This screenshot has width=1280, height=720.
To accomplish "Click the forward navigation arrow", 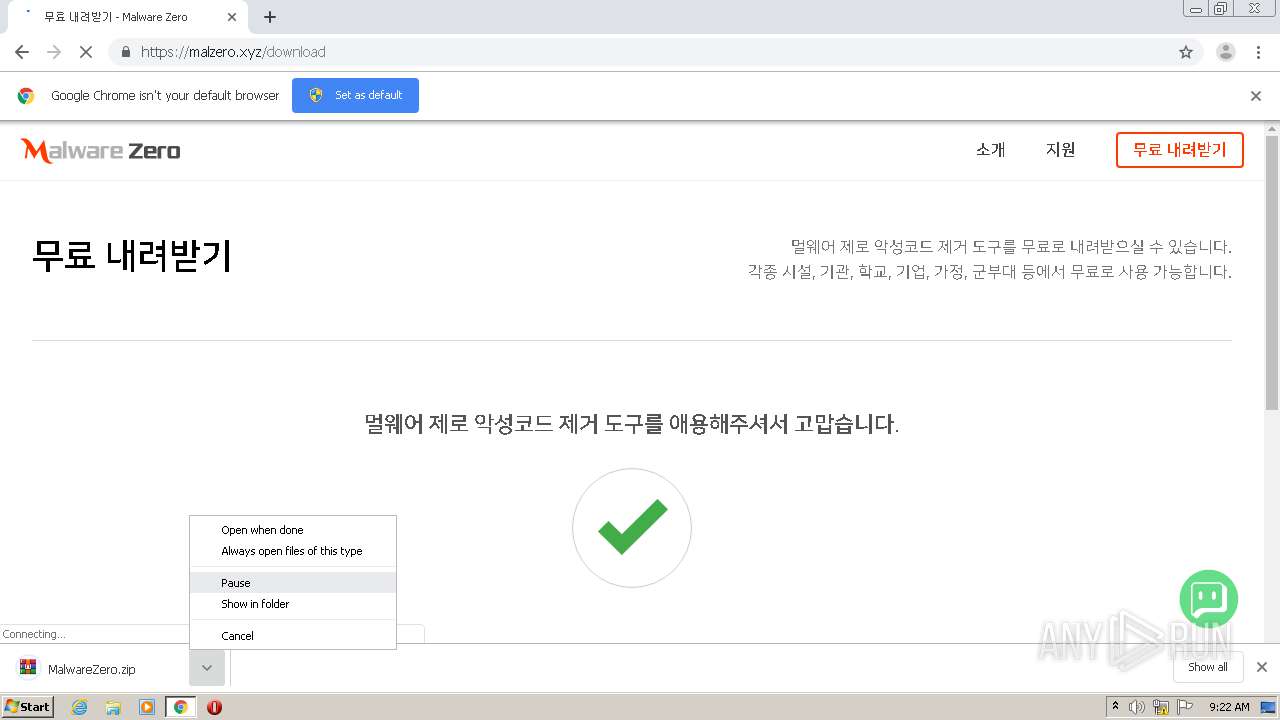I will 54,52.
